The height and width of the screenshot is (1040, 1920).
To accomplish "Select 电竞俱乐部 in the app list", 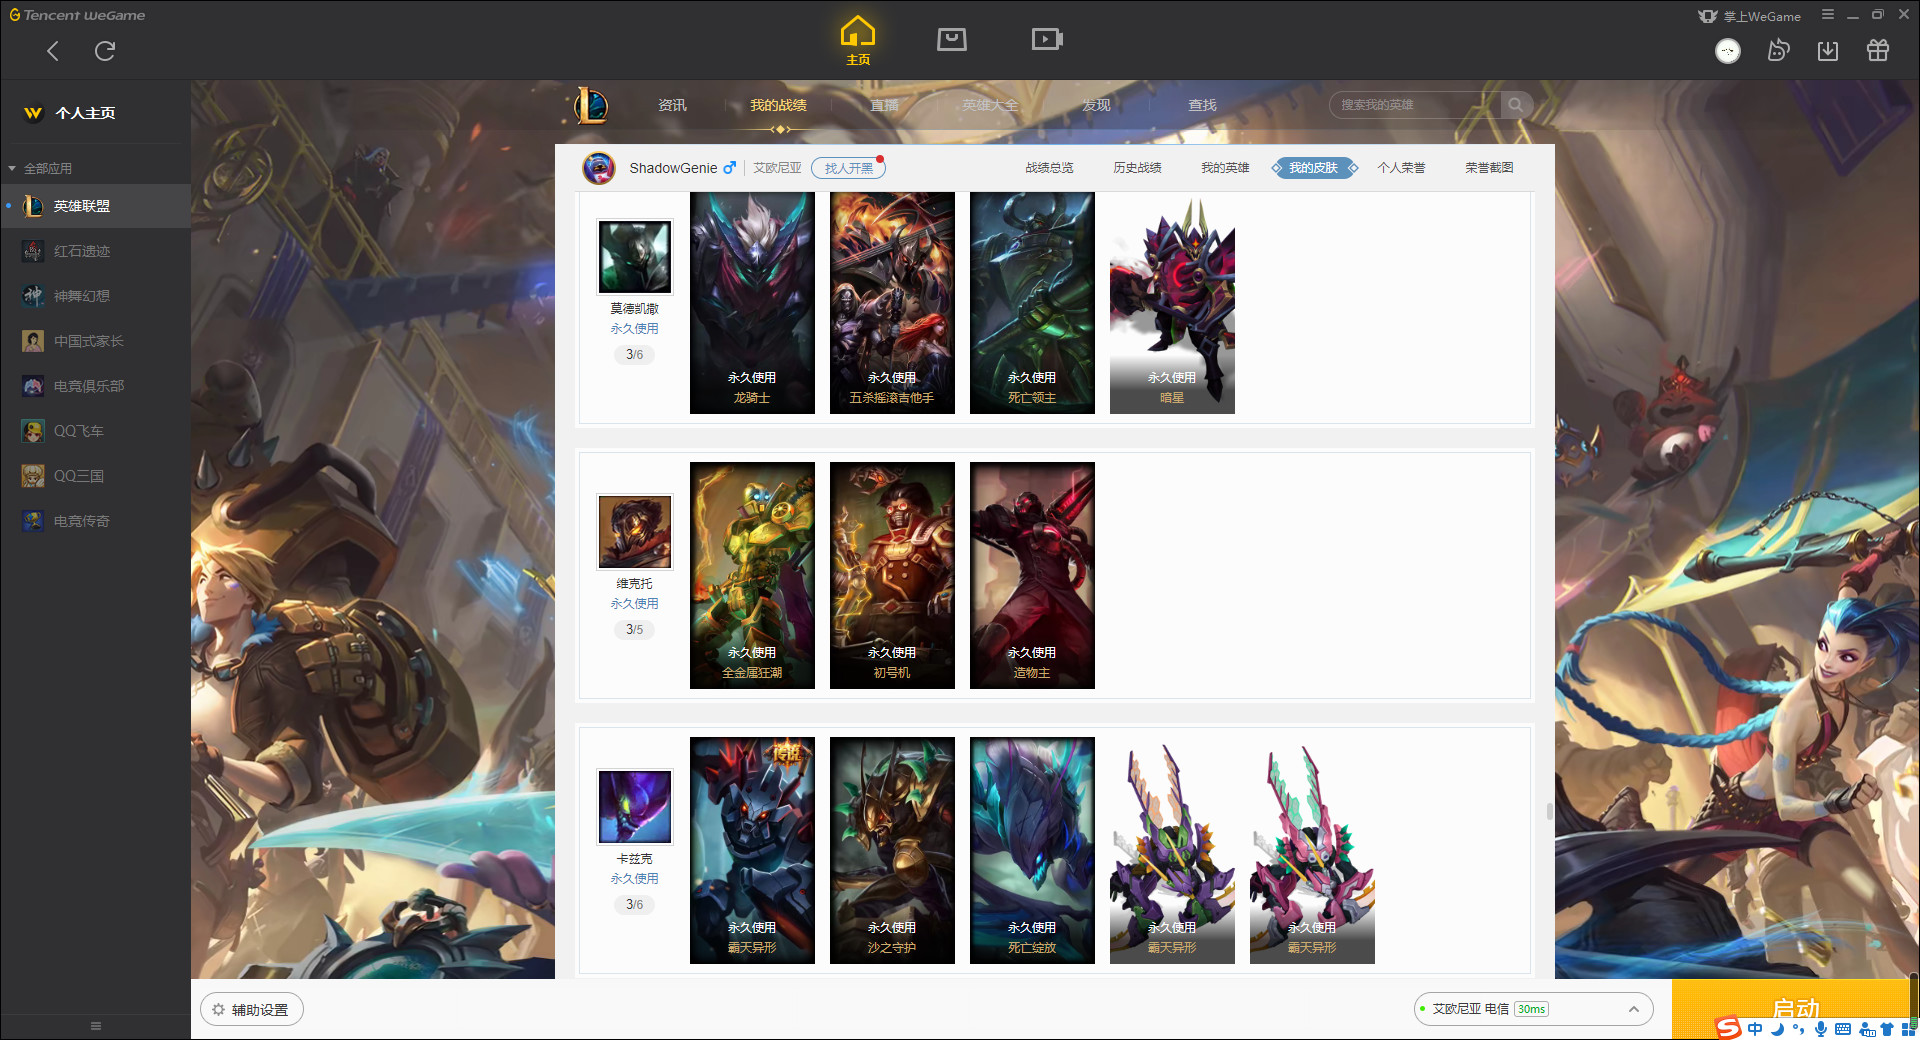I will pyautogui.click(x=95, y=386).
